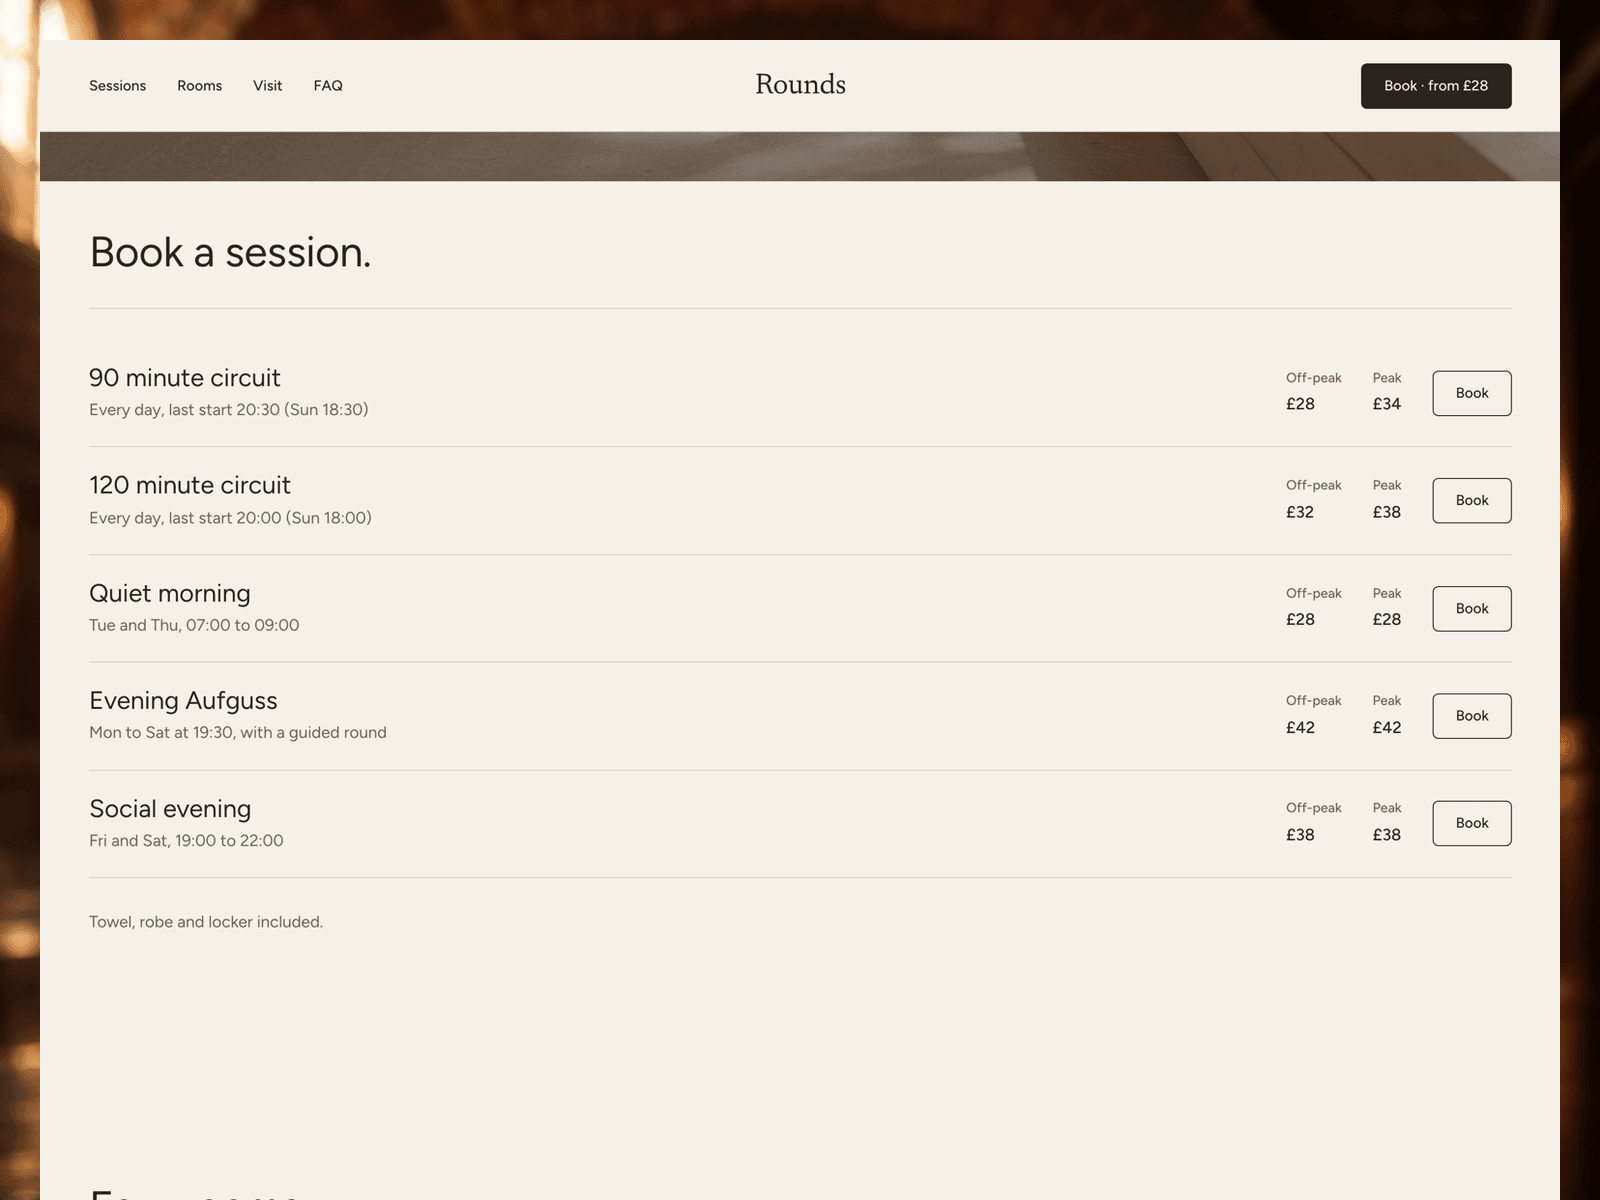
Task: Click the '120 minute circuit' title
Action: (x=190, y=485)
